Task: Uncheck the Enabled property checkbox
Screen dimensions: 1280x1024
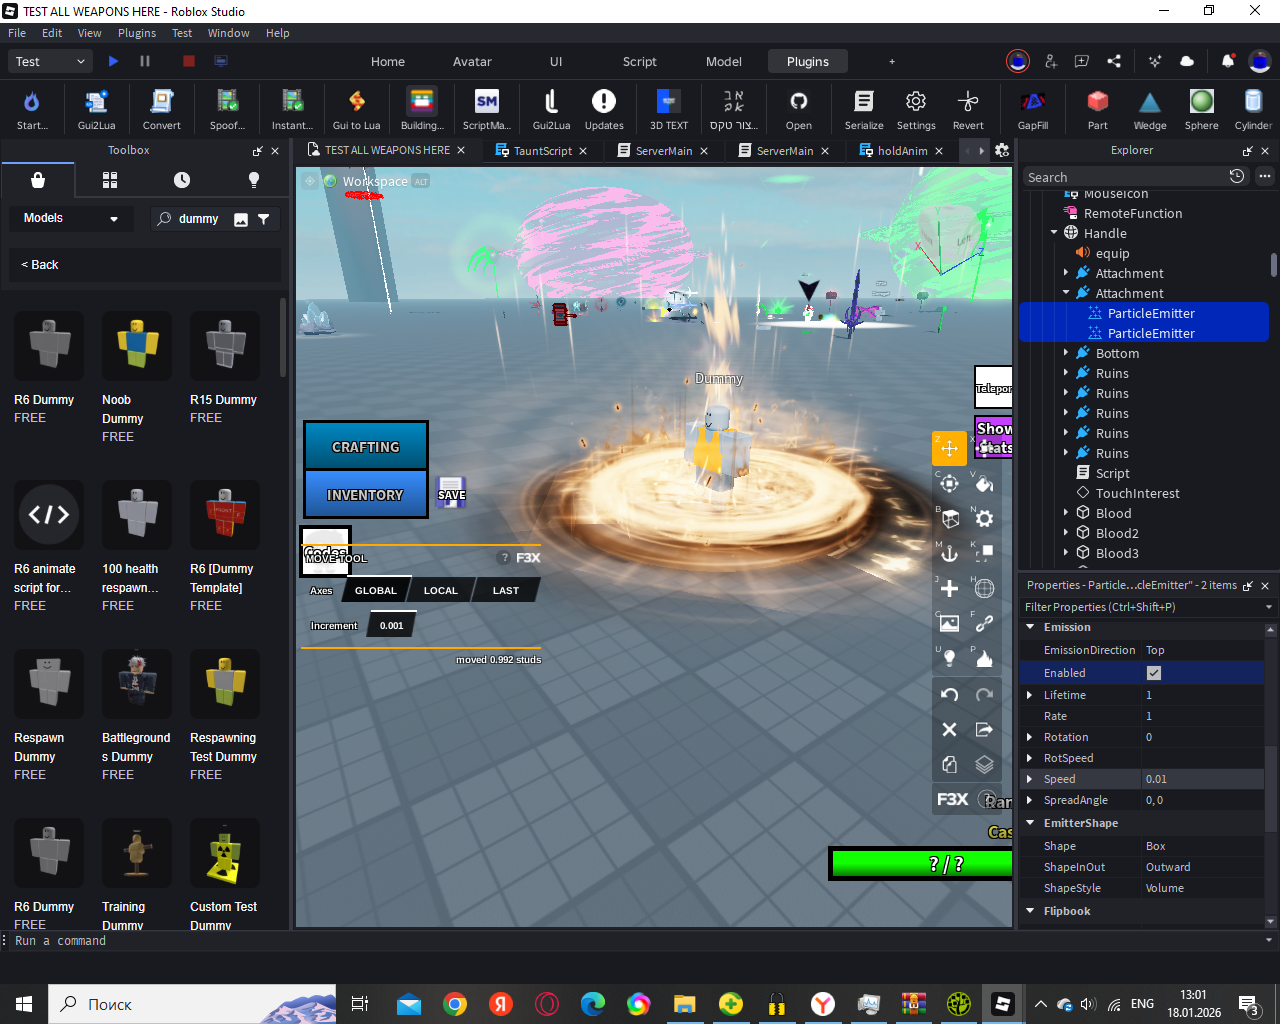Action: (1153, 673)
